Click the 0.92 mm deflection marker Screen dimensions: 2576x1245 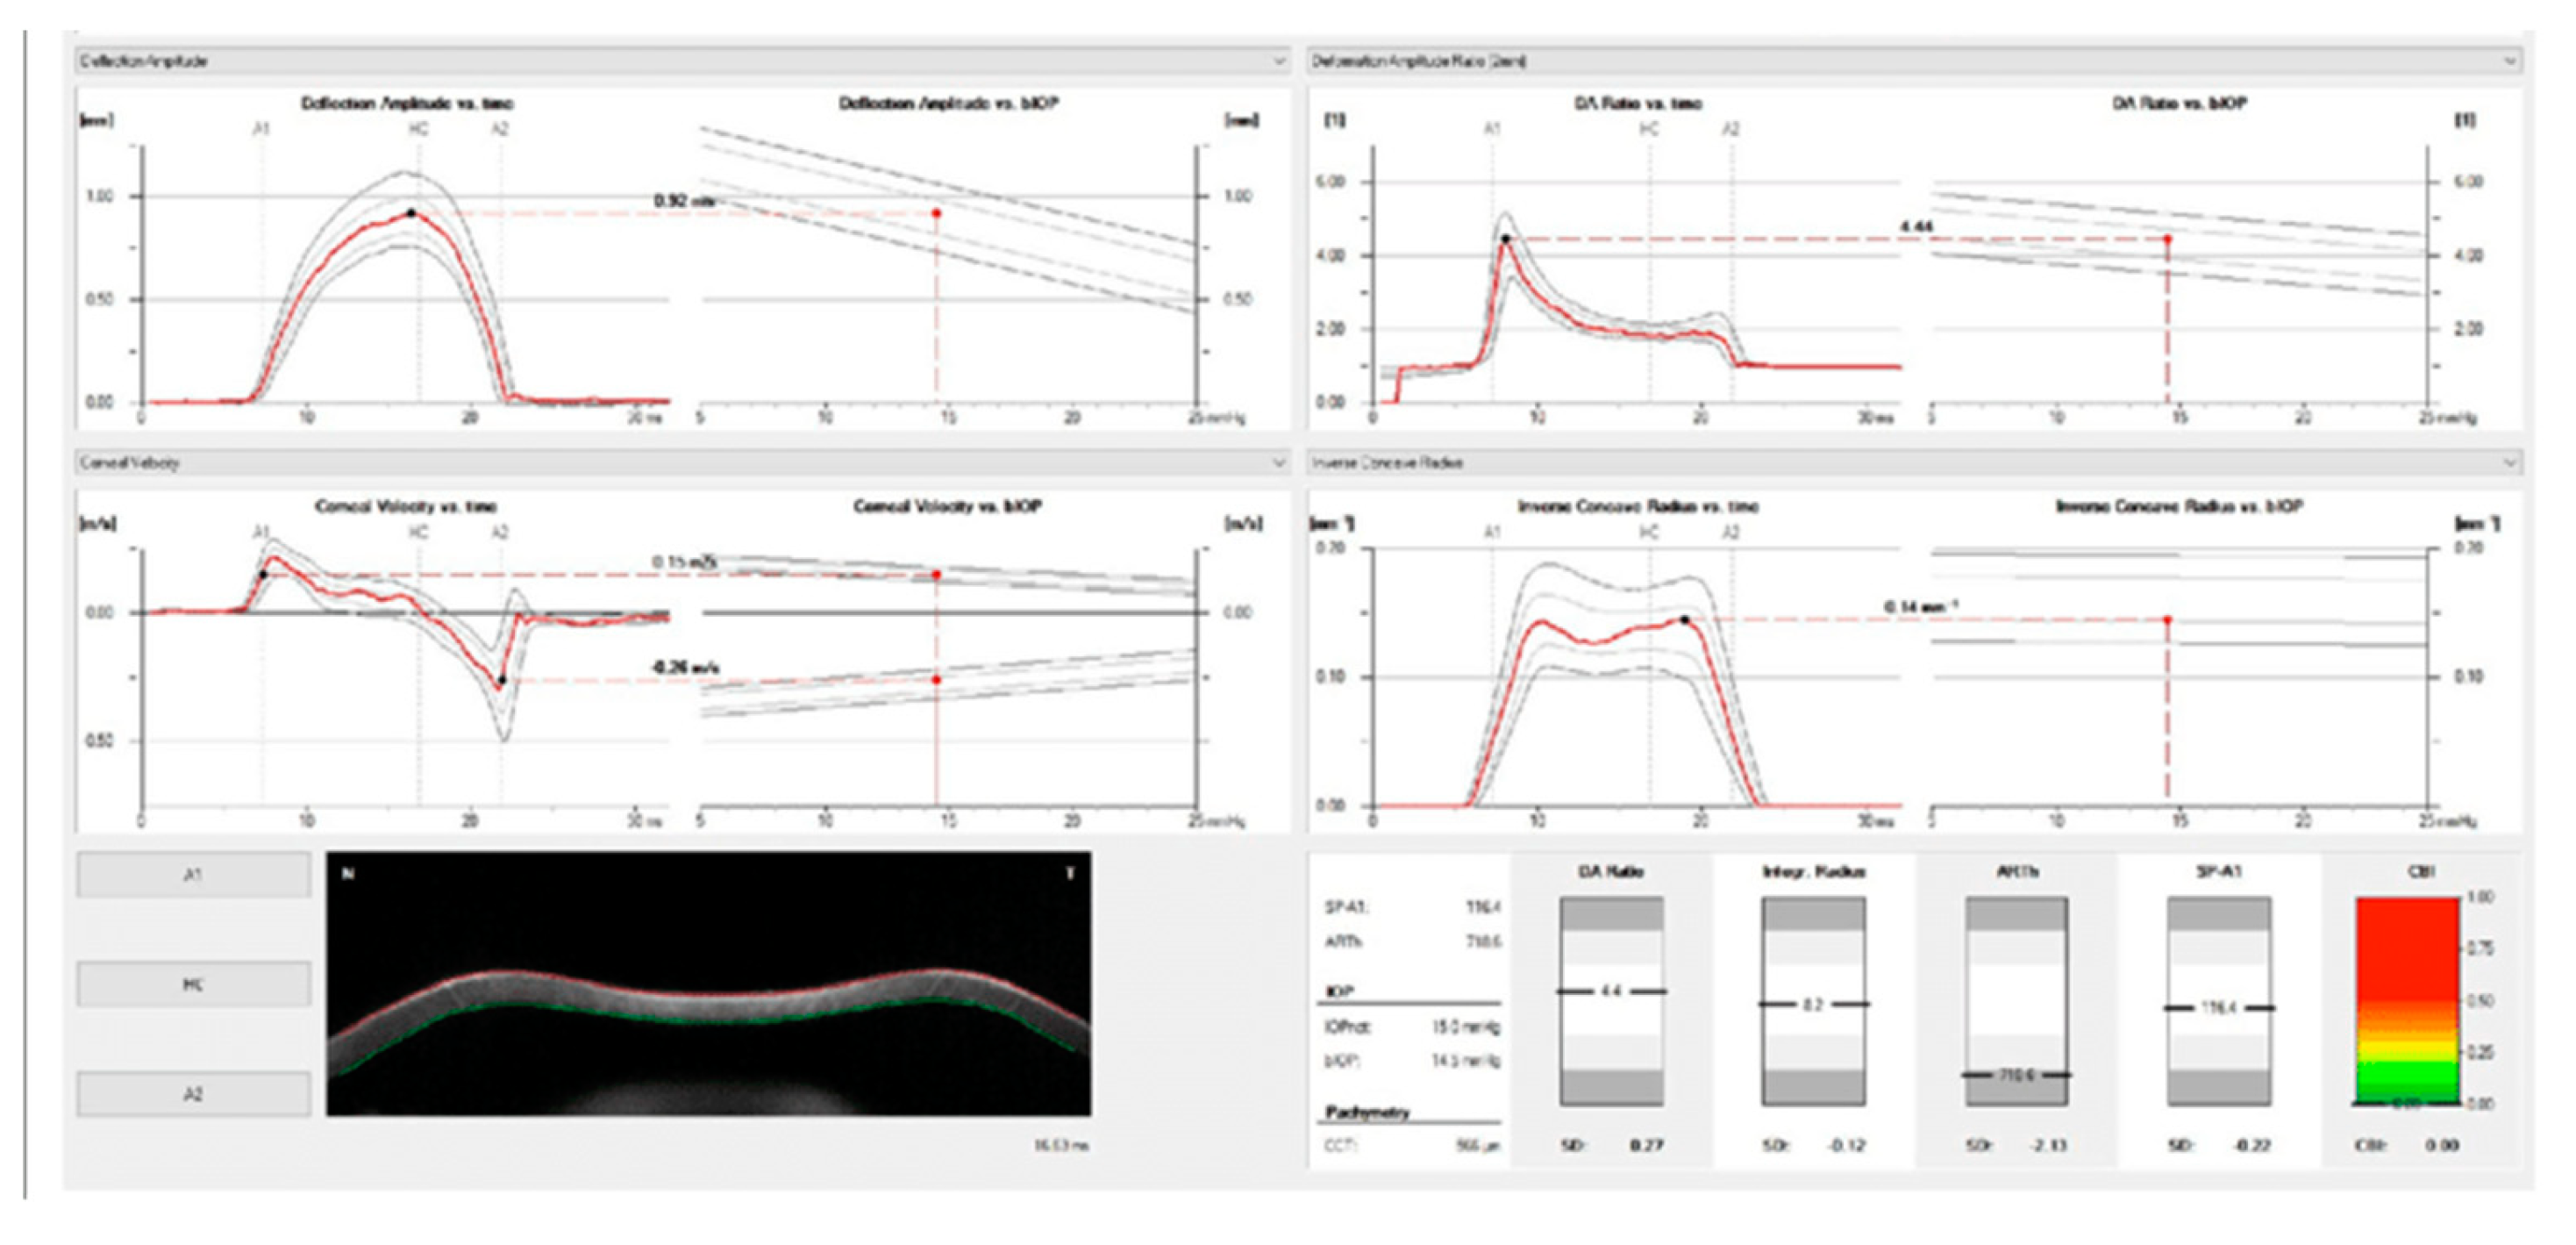[x=412, y=212]
